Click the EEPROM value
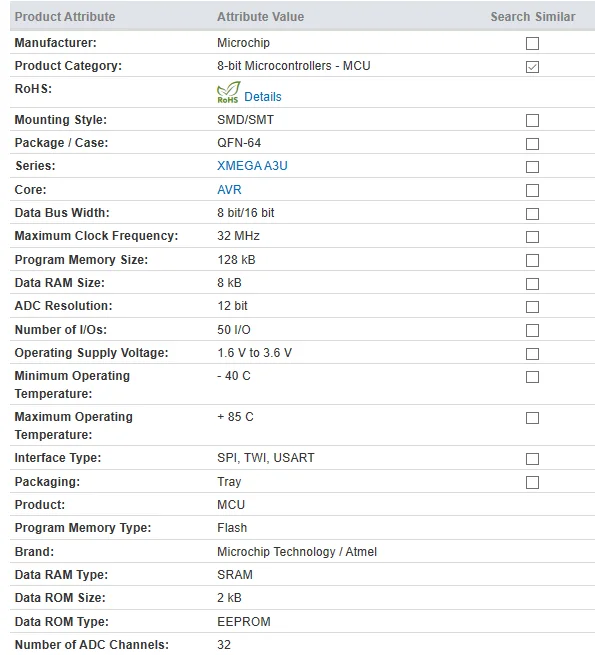Image resolution: width=595 pixels, height=655 pixels. 244,622
